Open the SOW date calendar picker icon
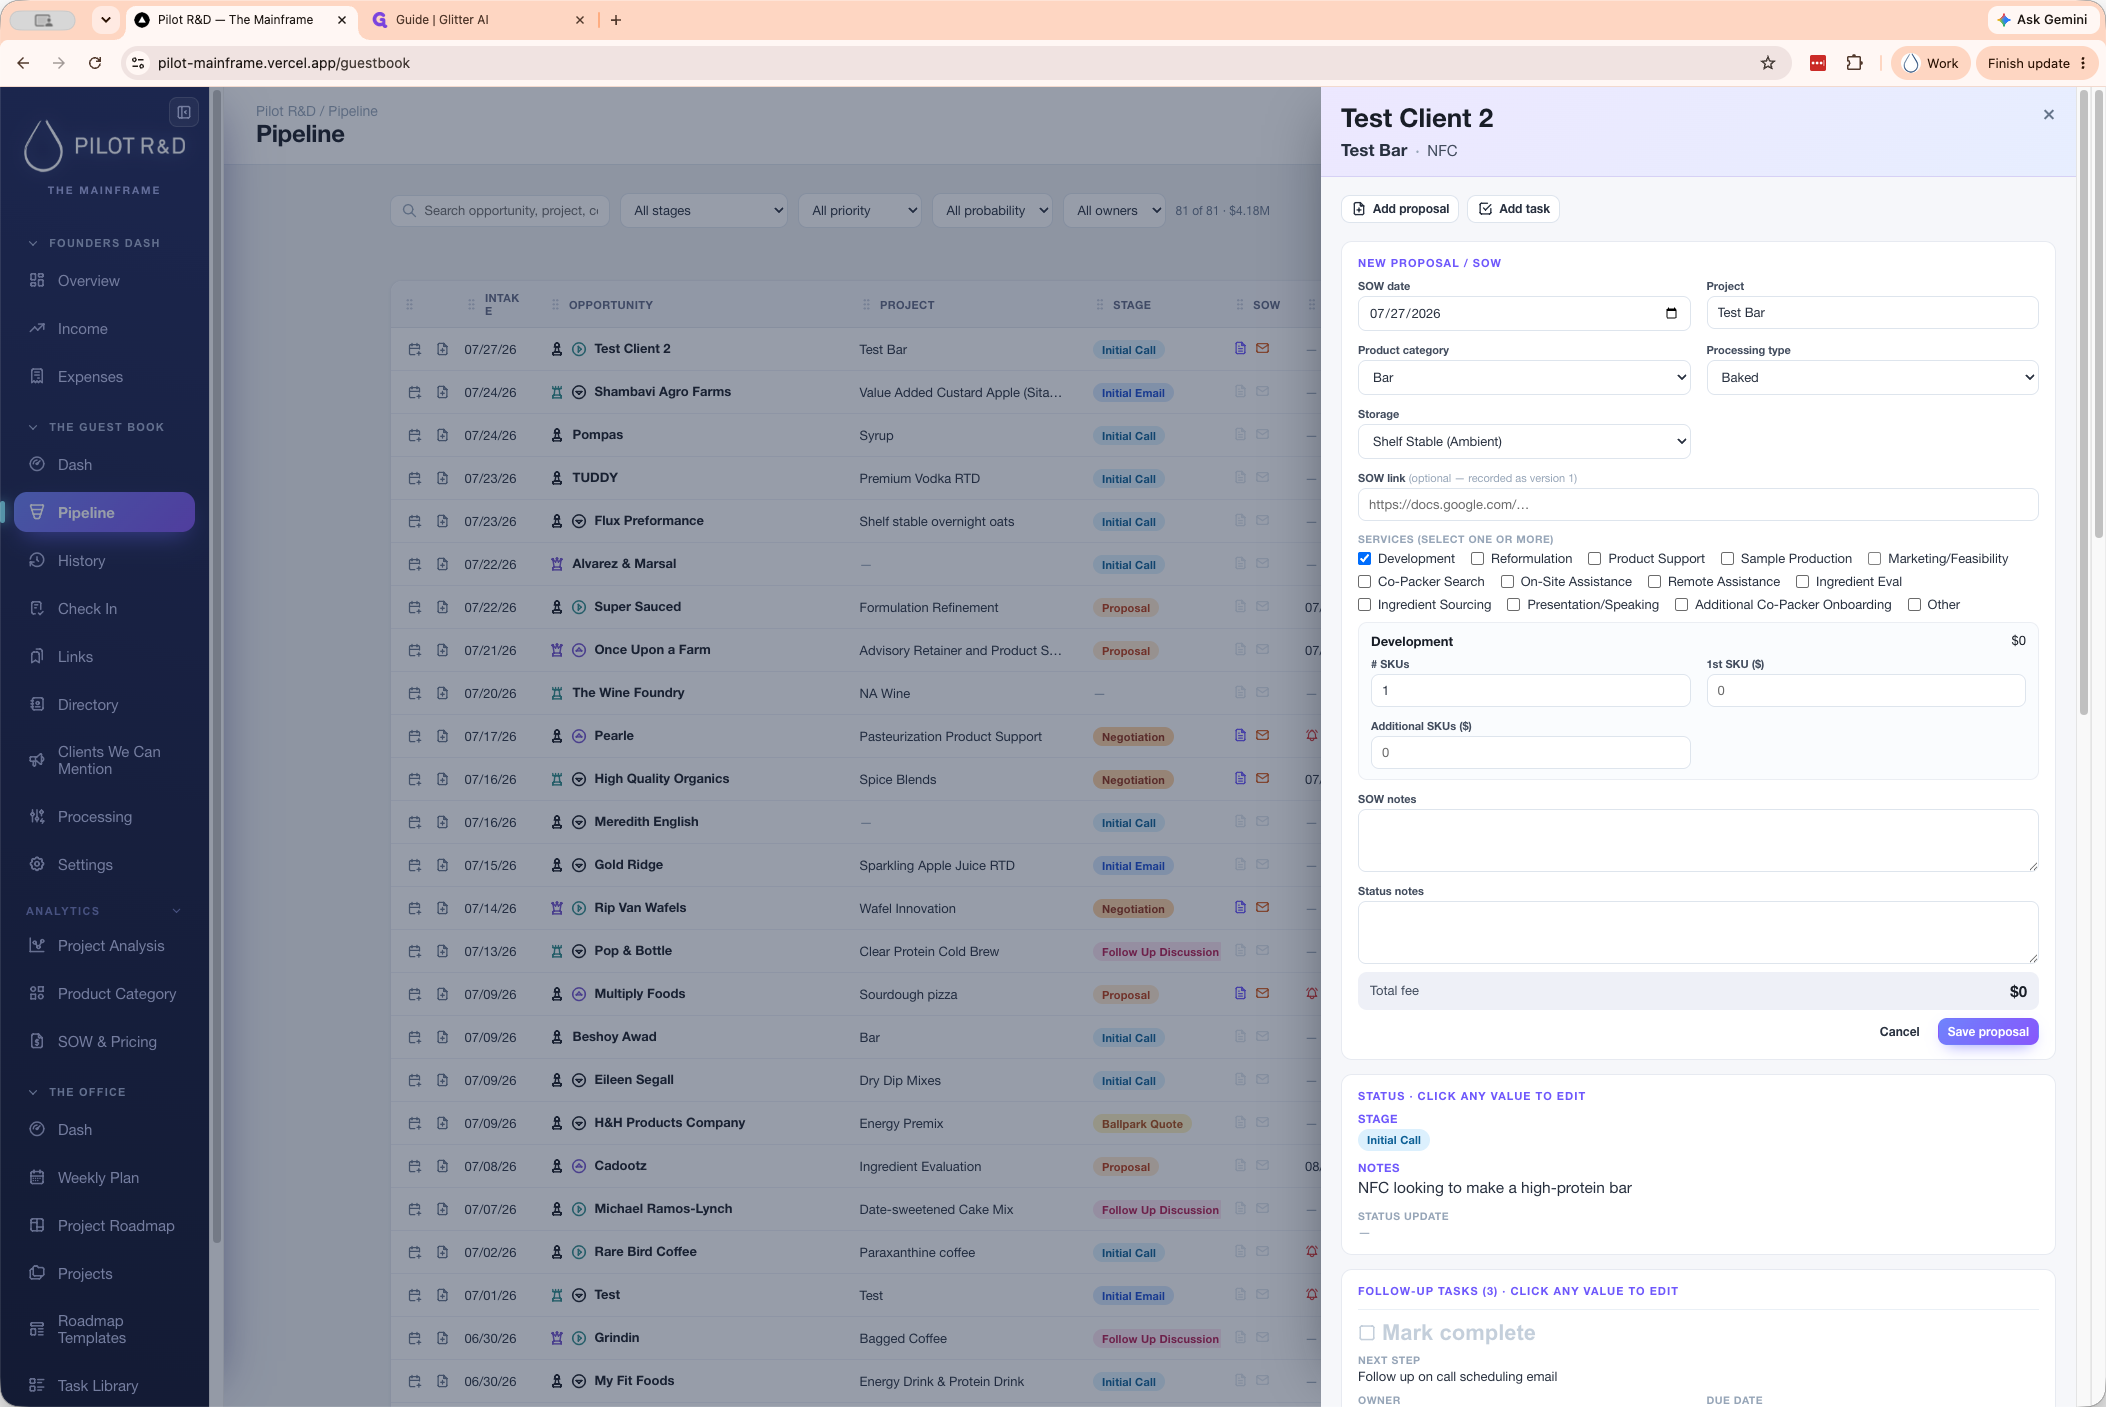The height and width of the screenshot is (1407, 2106). (1671, 313)
